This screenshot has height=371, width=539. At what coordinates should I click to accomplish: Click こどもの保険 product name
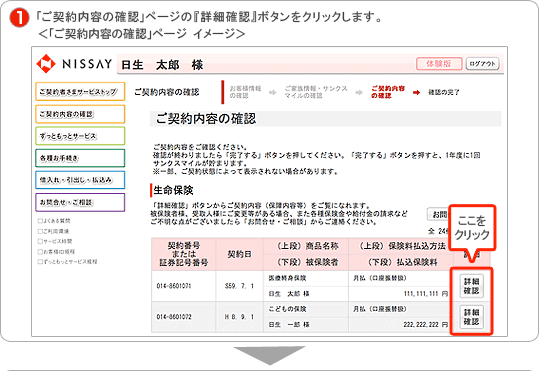tap(287, 309)
